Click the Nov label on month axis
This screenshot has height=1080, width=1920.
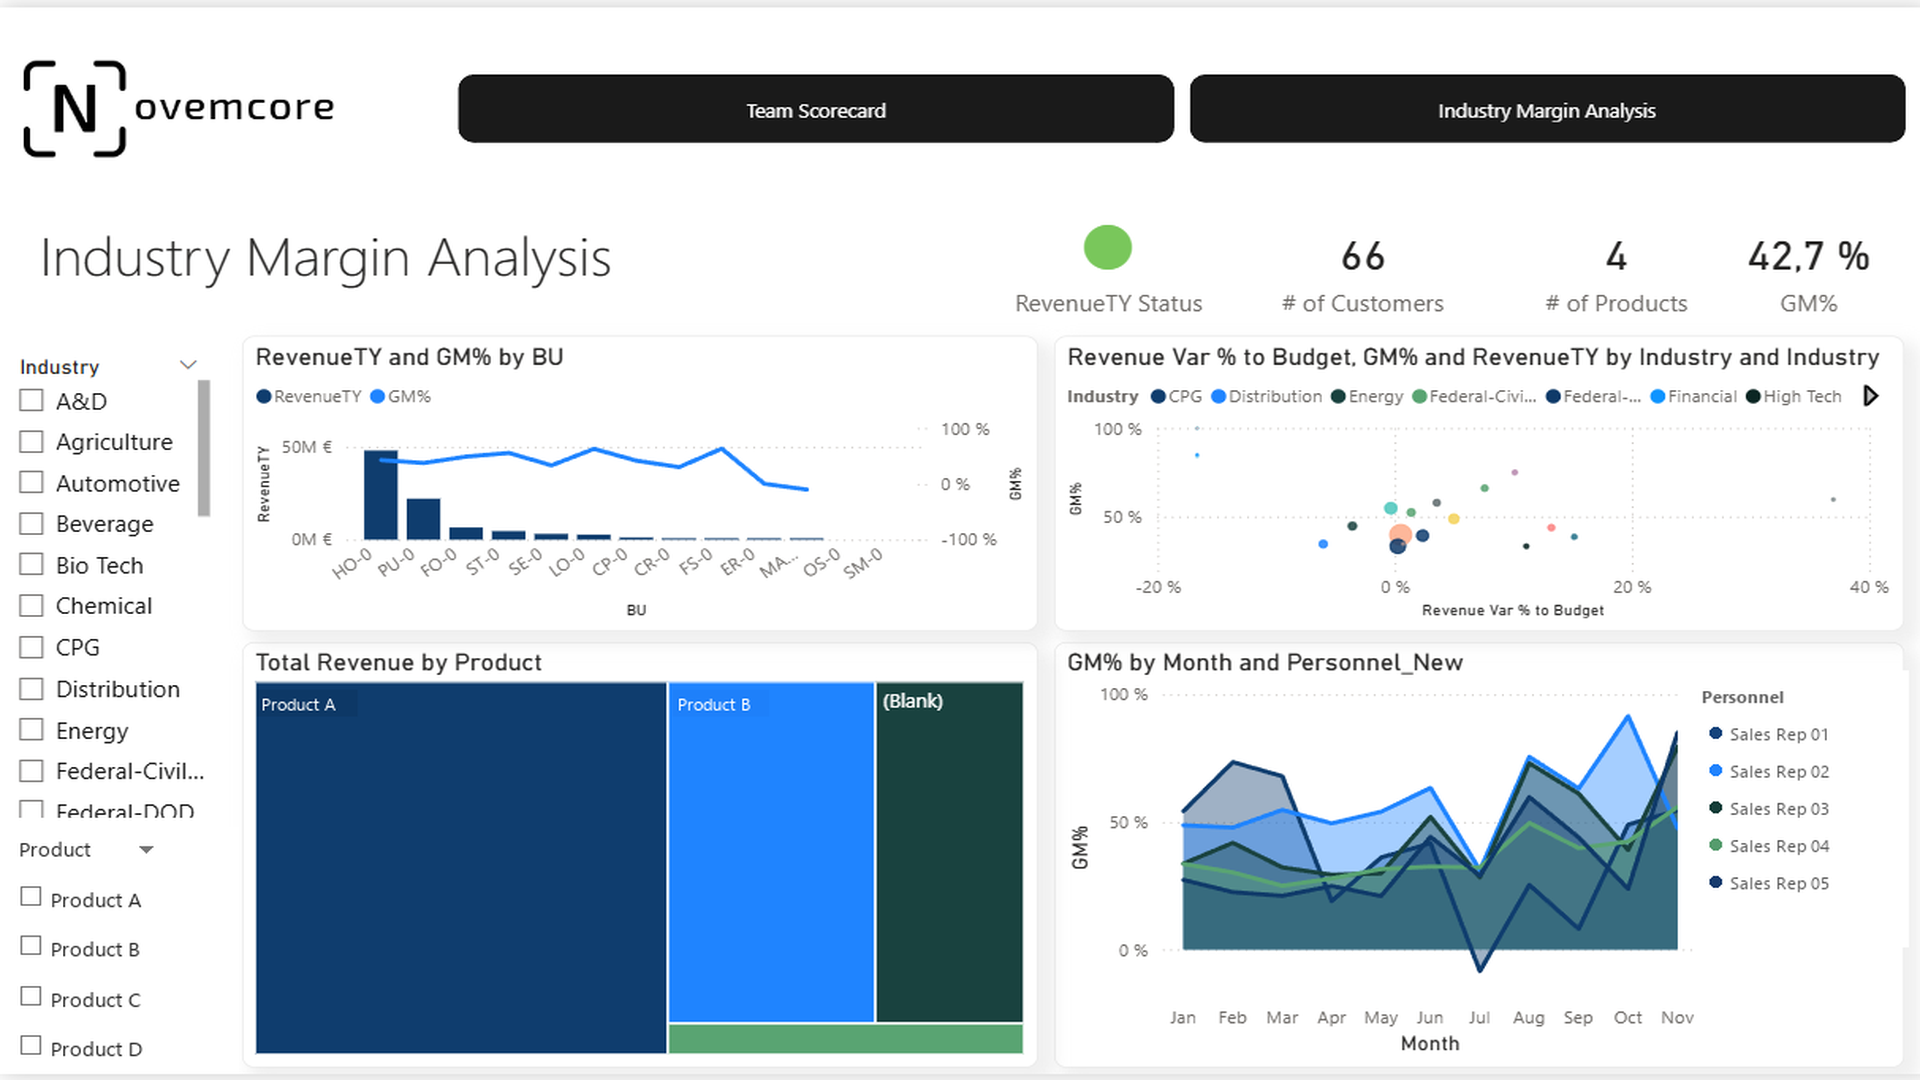tap(1677, 1017)
